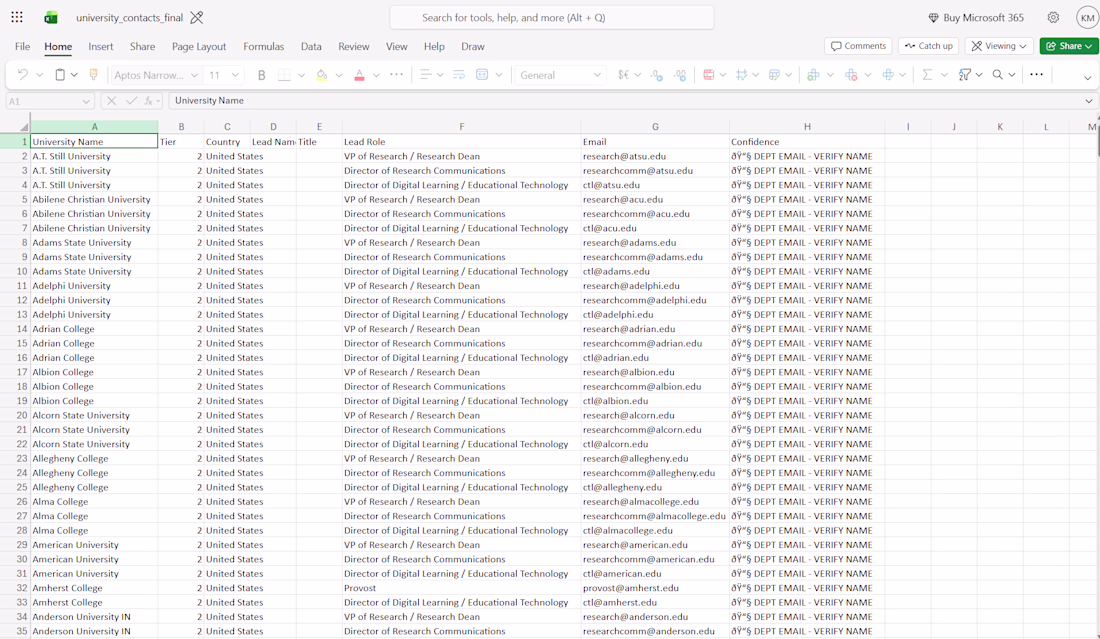The image size is (1100, 639).
Task: Click the fill color bucket icon
Action: pyautogui.click(x=321, y=75)
